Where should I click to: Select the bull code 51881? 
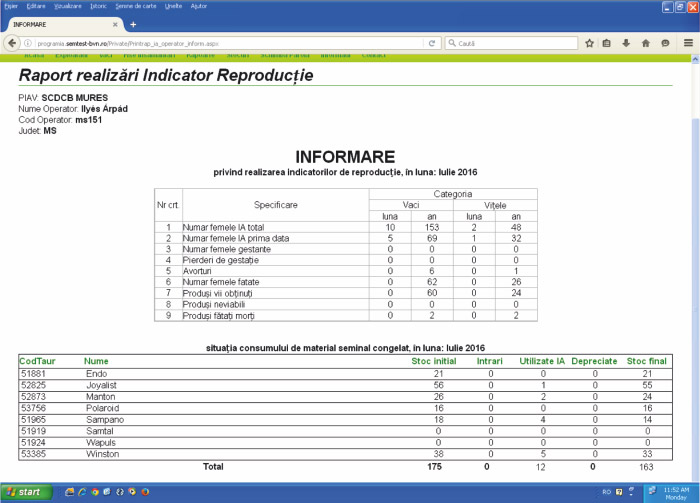(33, 374)
